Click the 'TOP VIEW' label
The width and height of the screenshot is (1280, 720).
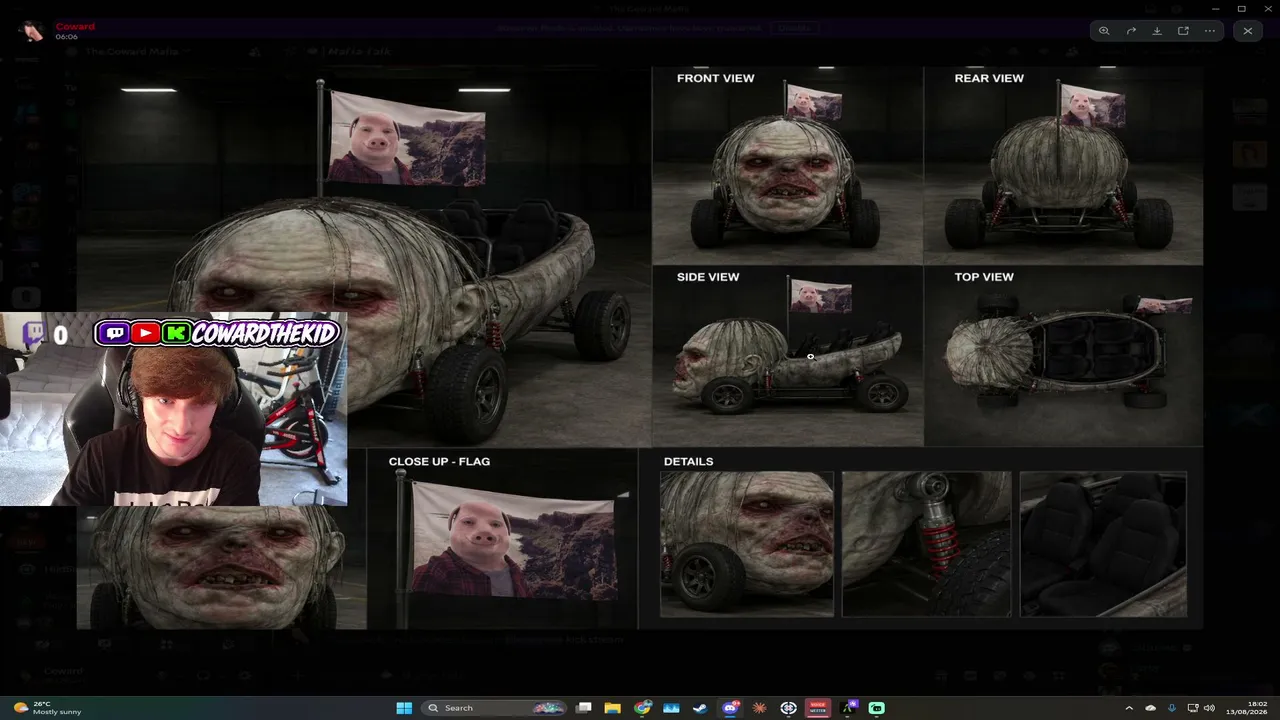point(984,277)
